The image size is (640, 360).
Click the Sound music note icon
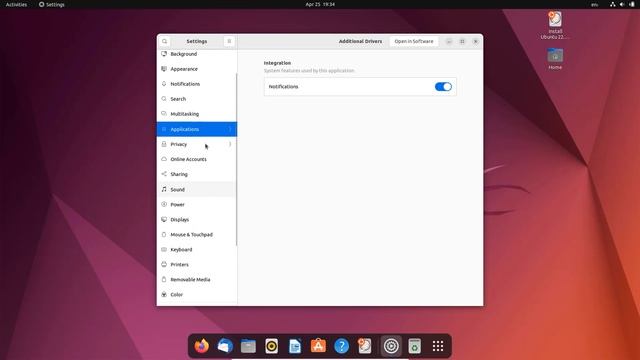(164, 189)
